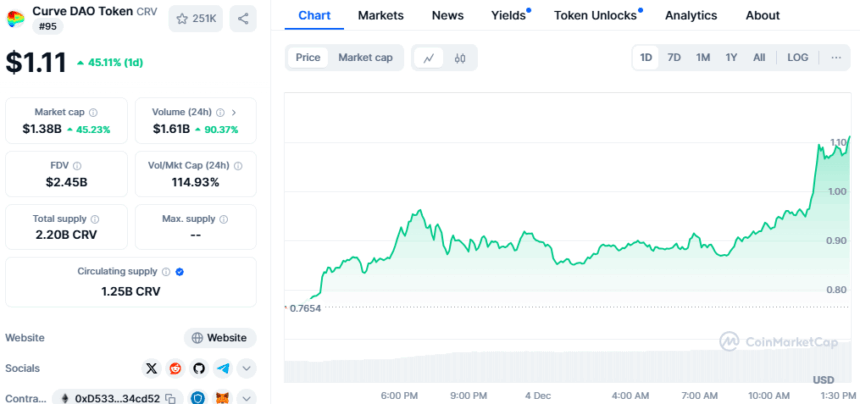
Task: Open the Telegram social link
Action: [x=223, y=368]
